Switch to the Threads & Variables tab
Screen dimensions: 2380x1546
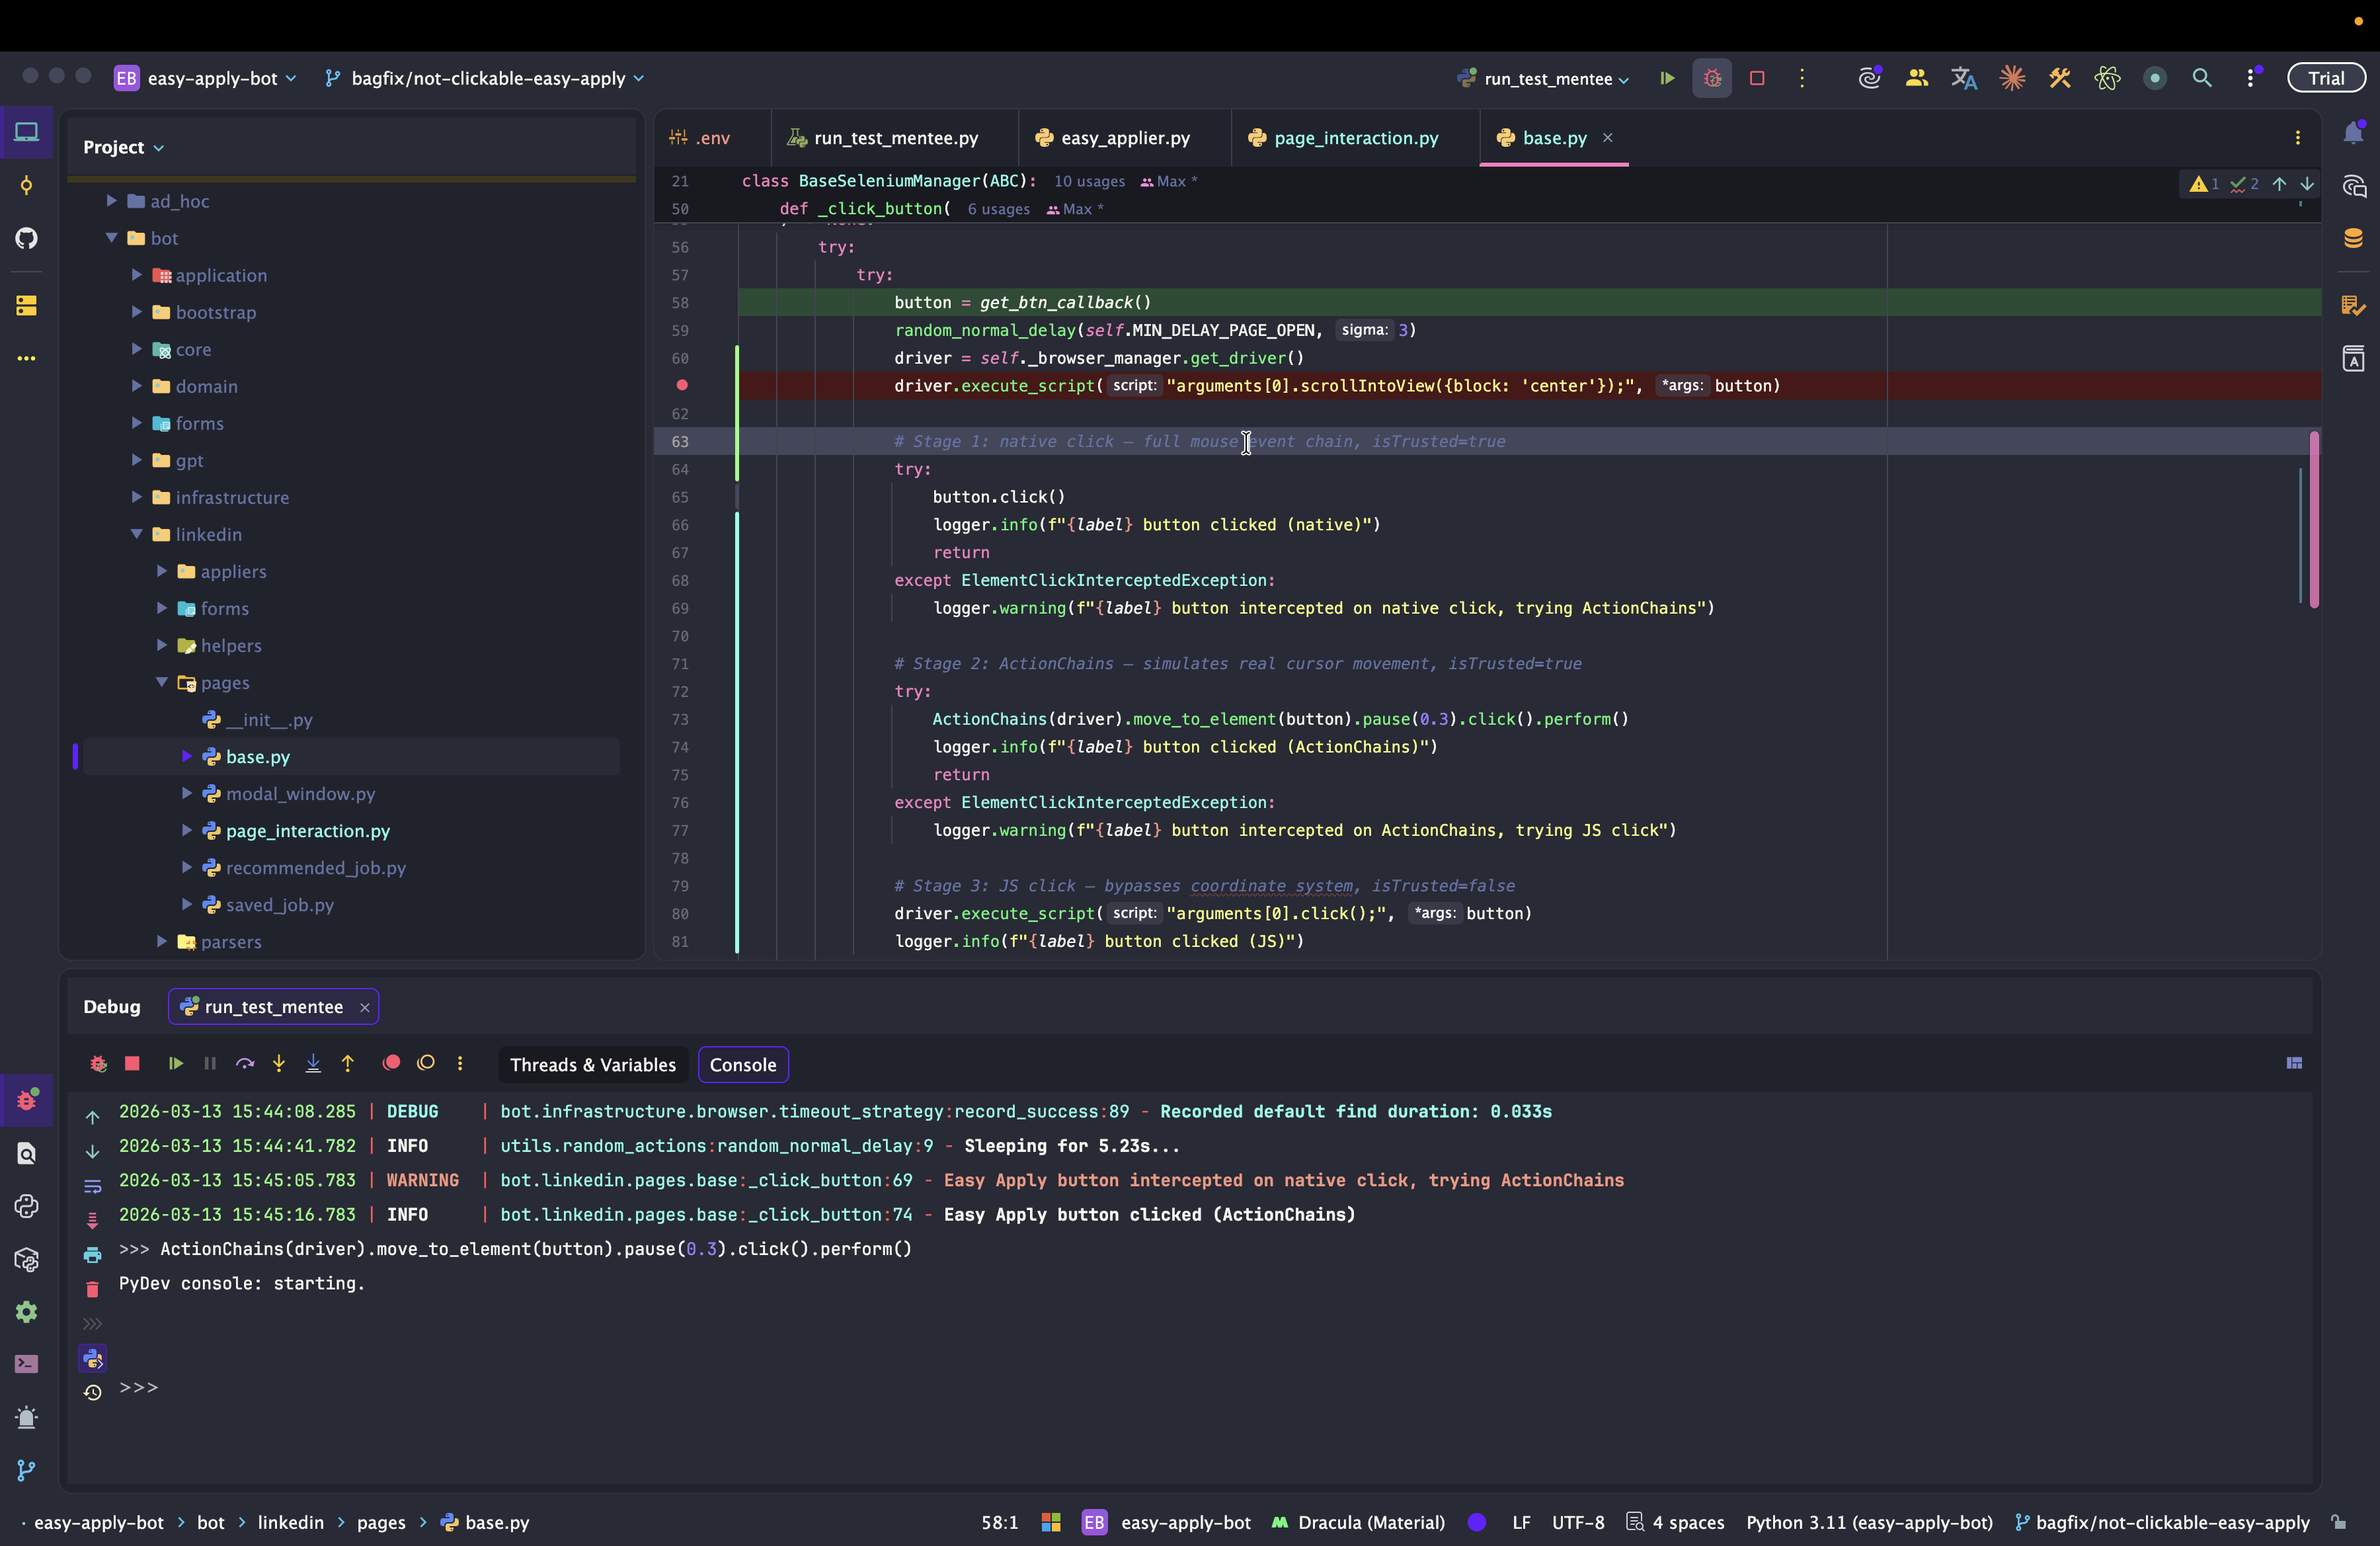pos(593,1065)
